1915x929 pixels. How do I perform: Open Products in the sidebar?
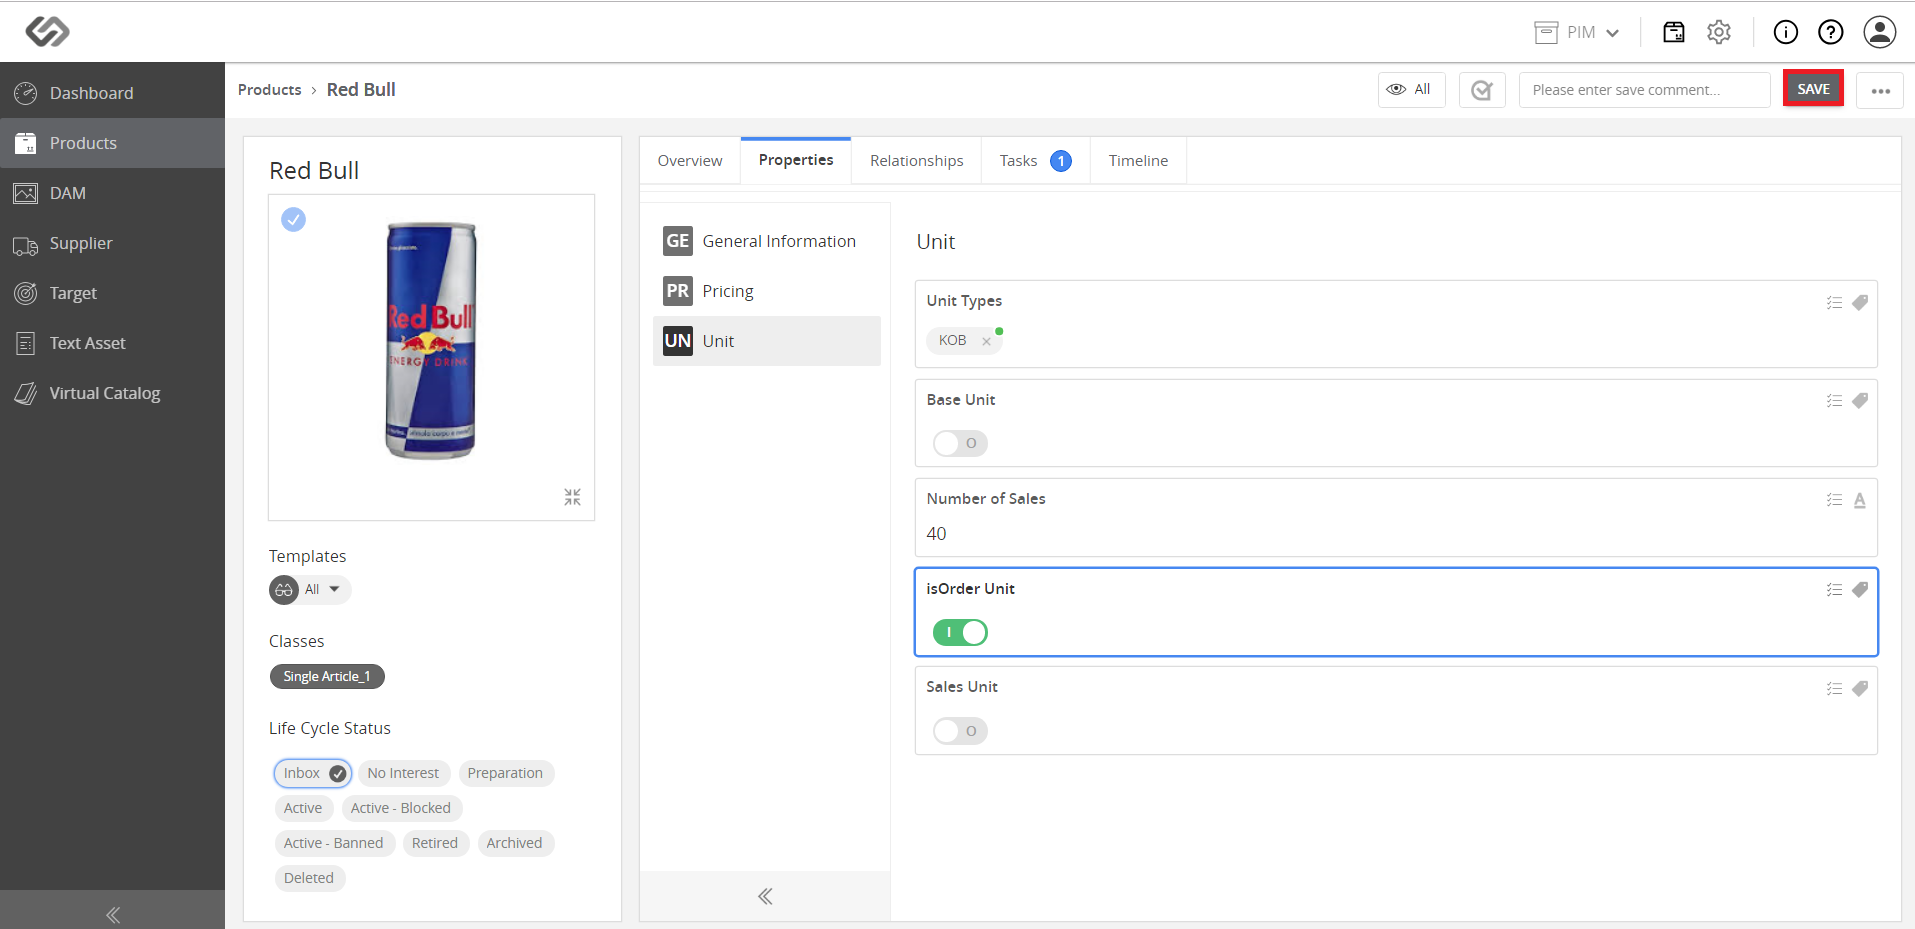[112, 143]
